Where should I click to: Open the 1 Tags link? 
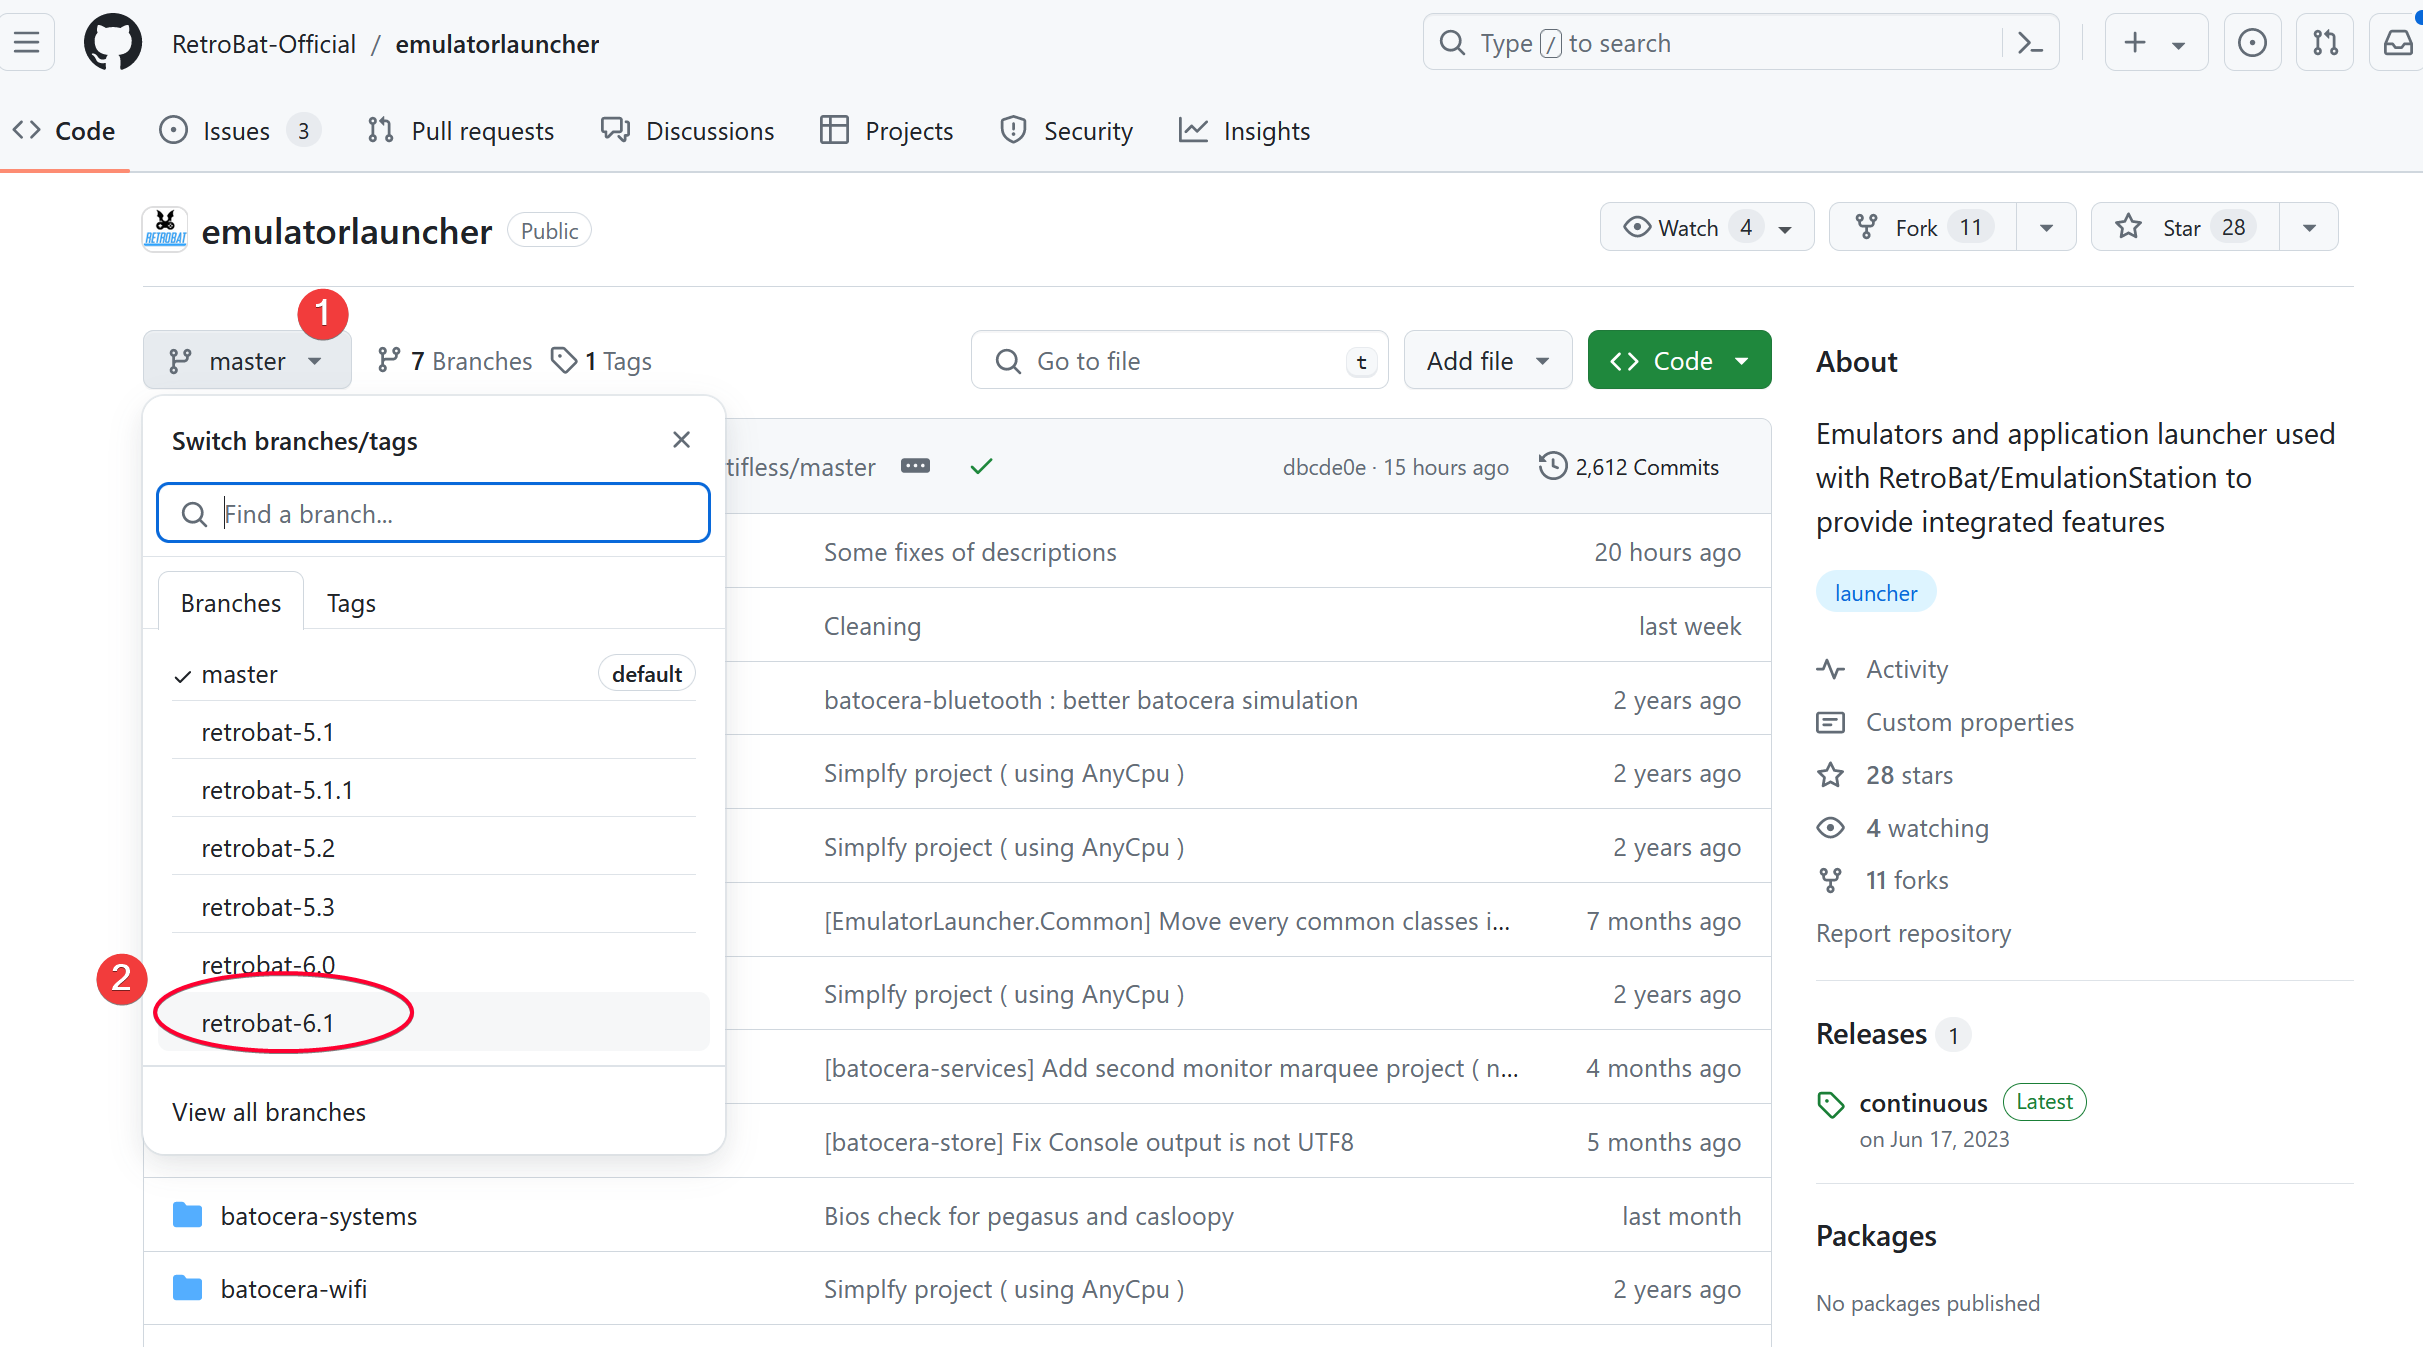[x=601, y=361]
